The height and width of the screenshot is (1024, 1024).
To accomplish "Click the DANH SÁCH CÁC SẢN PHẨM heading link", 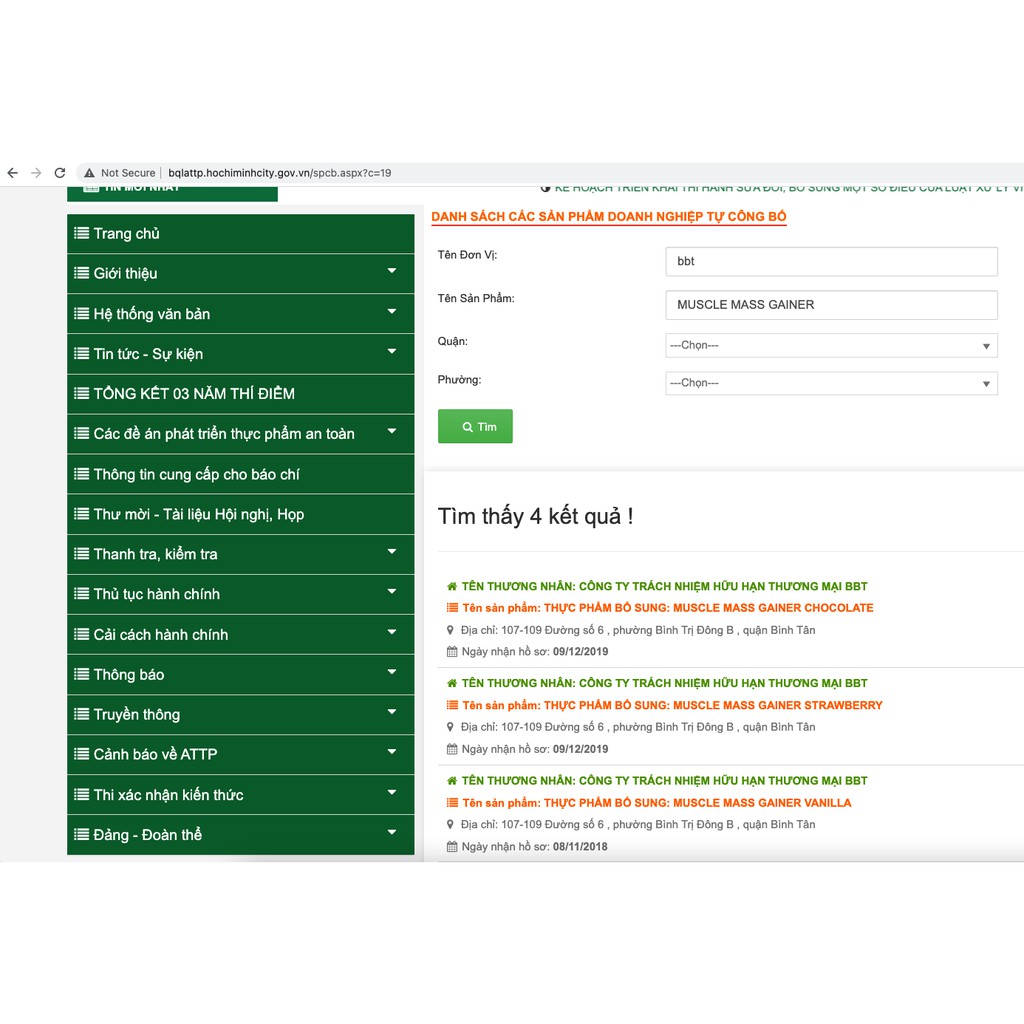I will (x=609, y=217).
